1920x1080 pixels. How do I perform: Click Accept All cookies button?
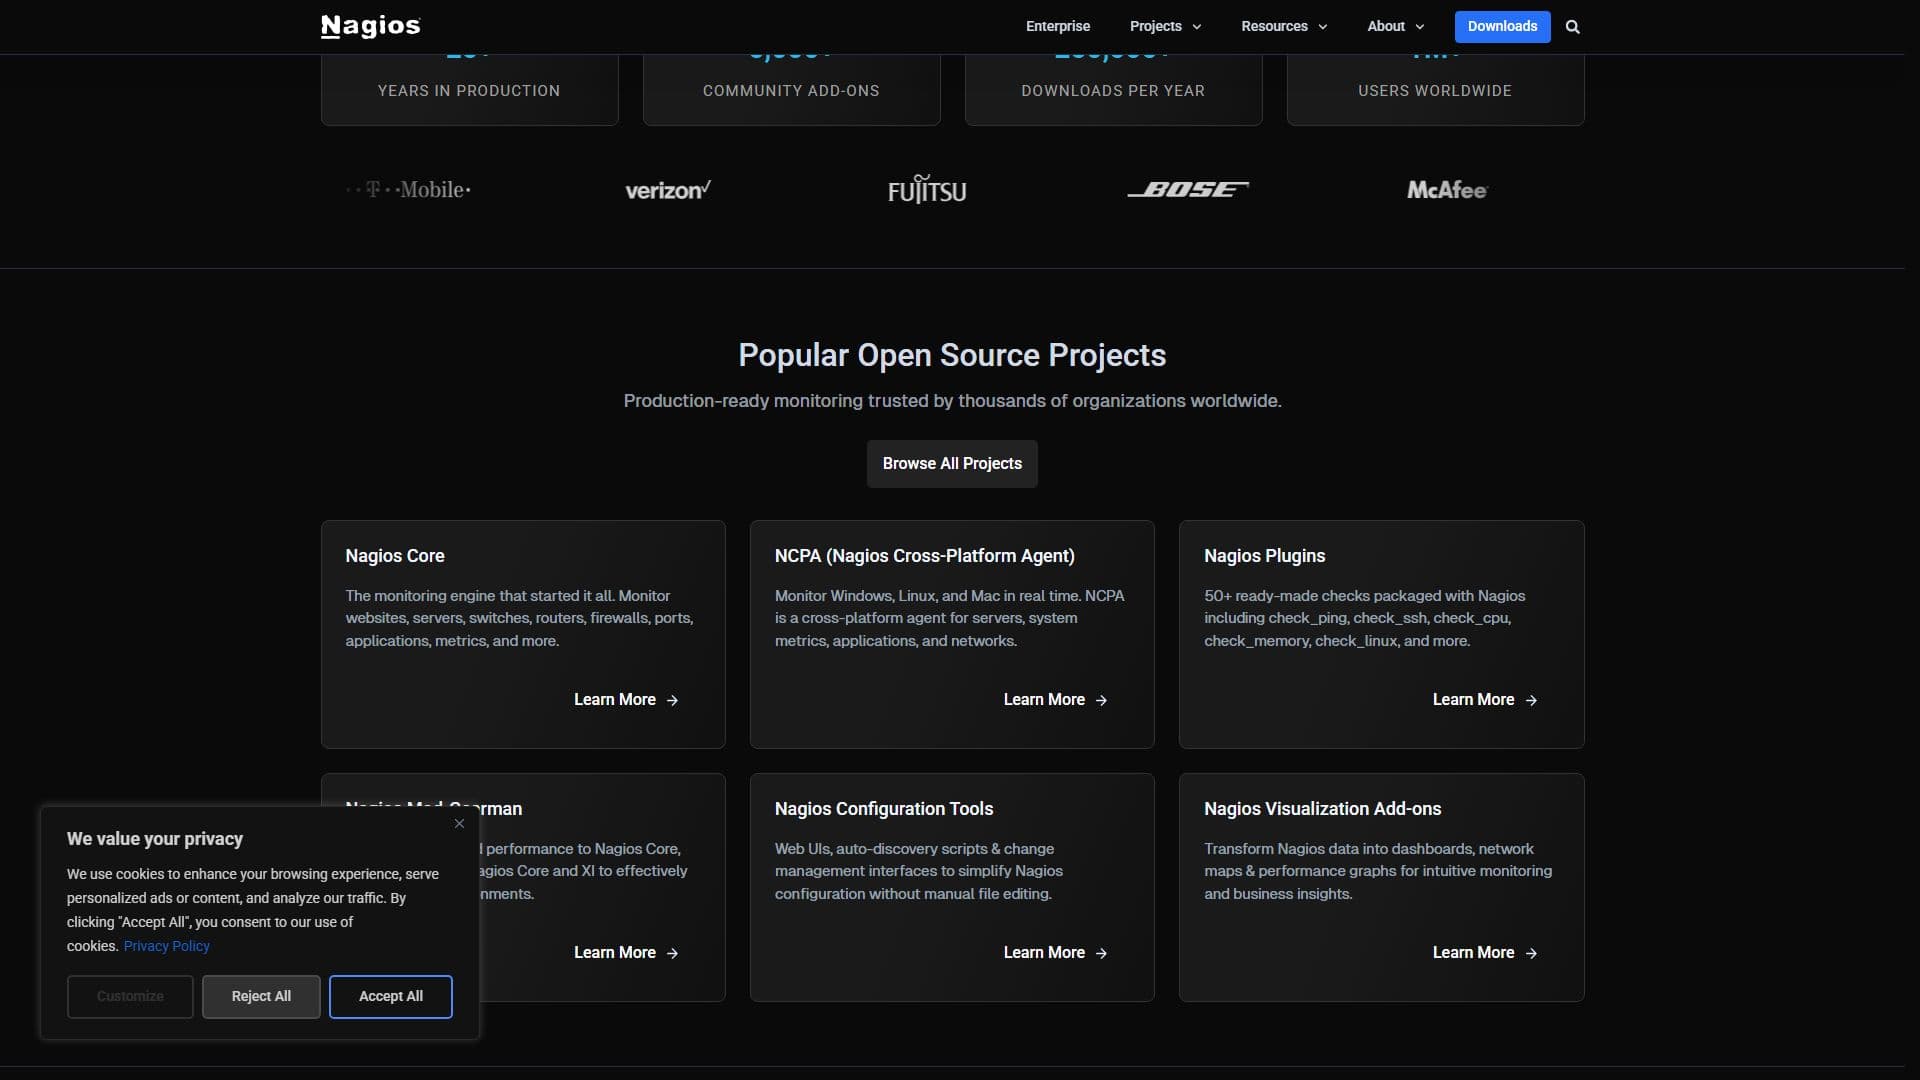[391, 997]
